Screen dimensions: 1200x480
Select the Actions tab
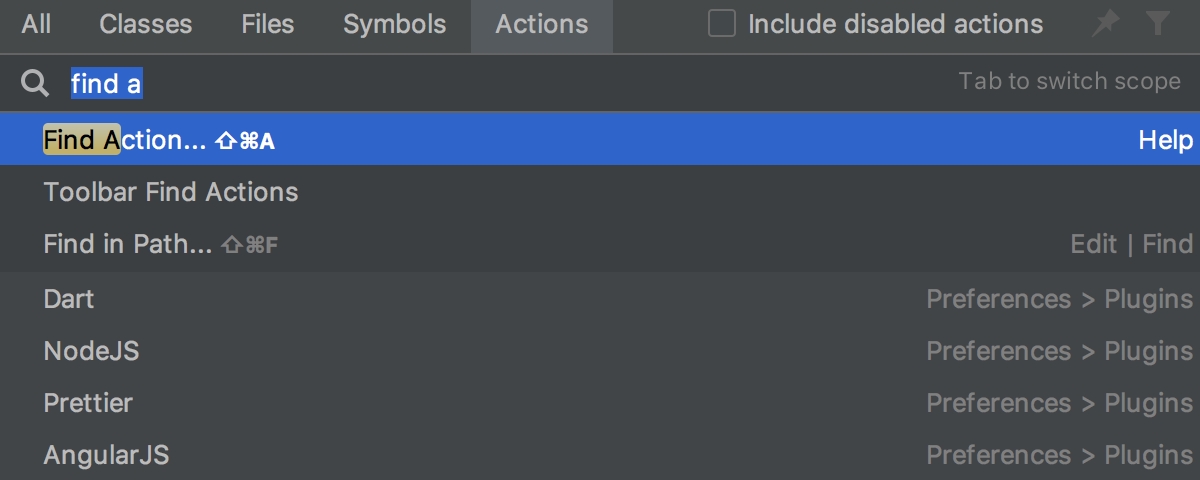[x=542, y=25]
